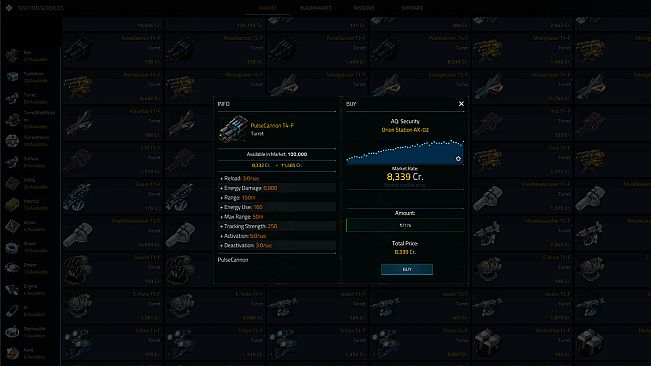Click the PulseCannon T4-F turret icon in Info
Image resolution: width=651 pixels, height=366 pixels.
[x=233, y=129]
